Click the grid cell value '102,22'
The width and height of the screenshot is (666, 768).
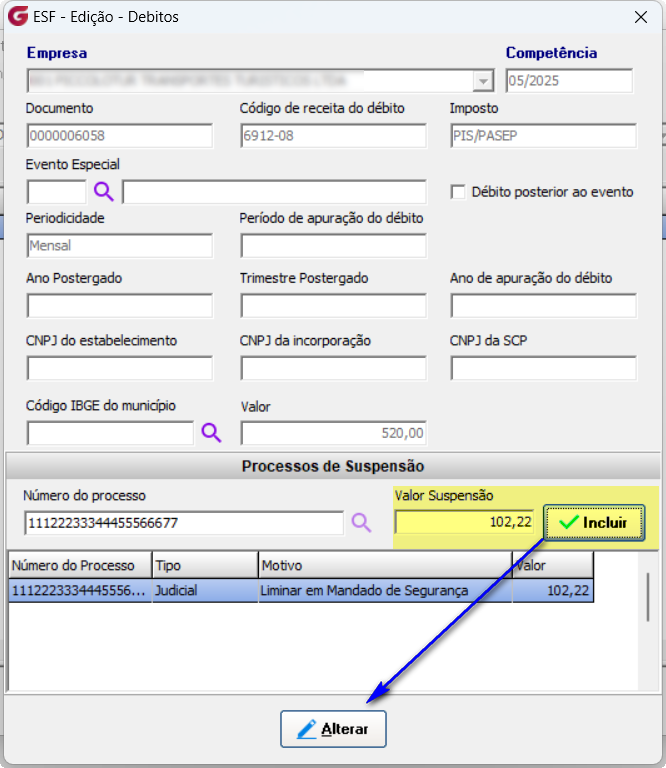click(553, 591)
